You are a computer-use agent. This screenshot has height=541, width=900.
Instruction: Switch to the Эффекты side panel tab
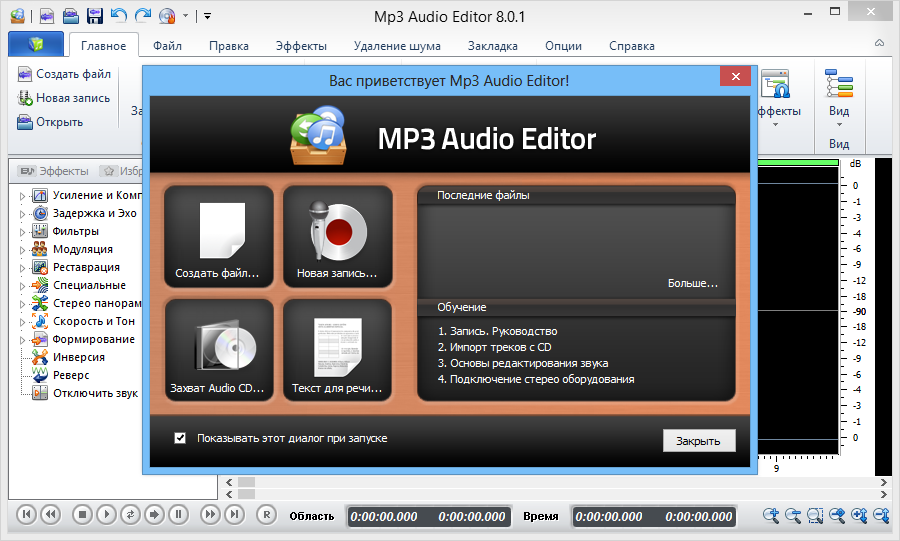(x=53, y=171)
